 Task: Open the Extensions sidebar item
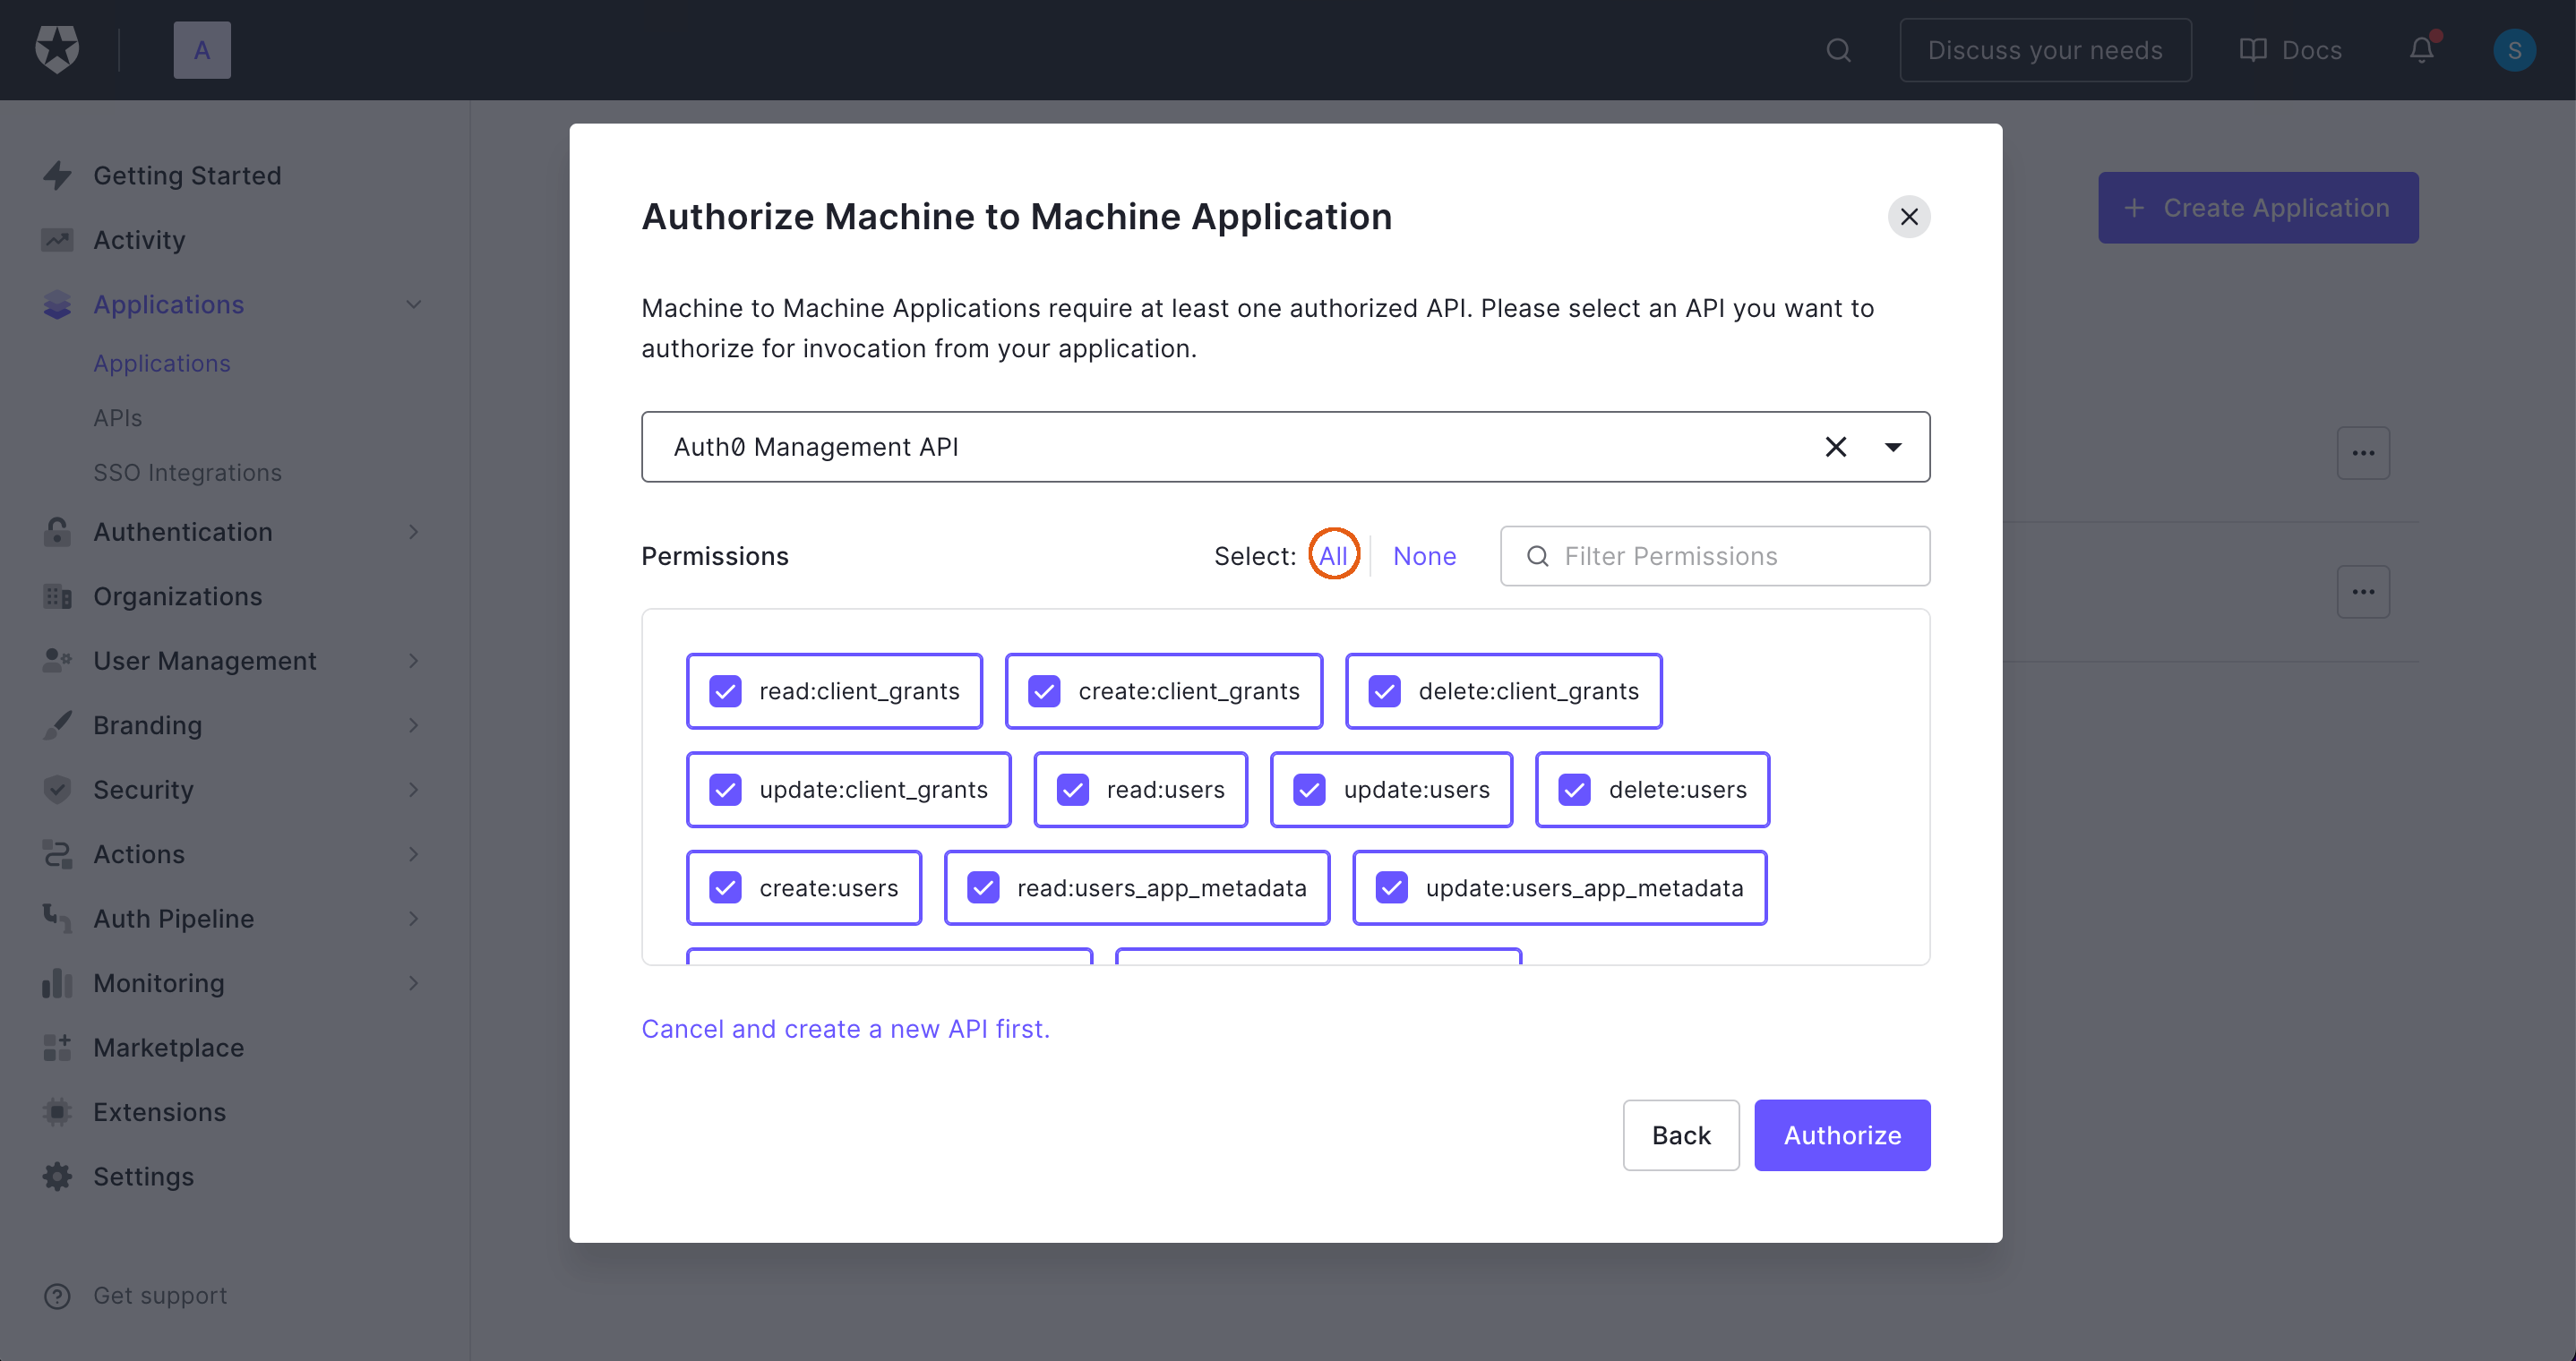pyautogui.click(x=159, y=1112)
